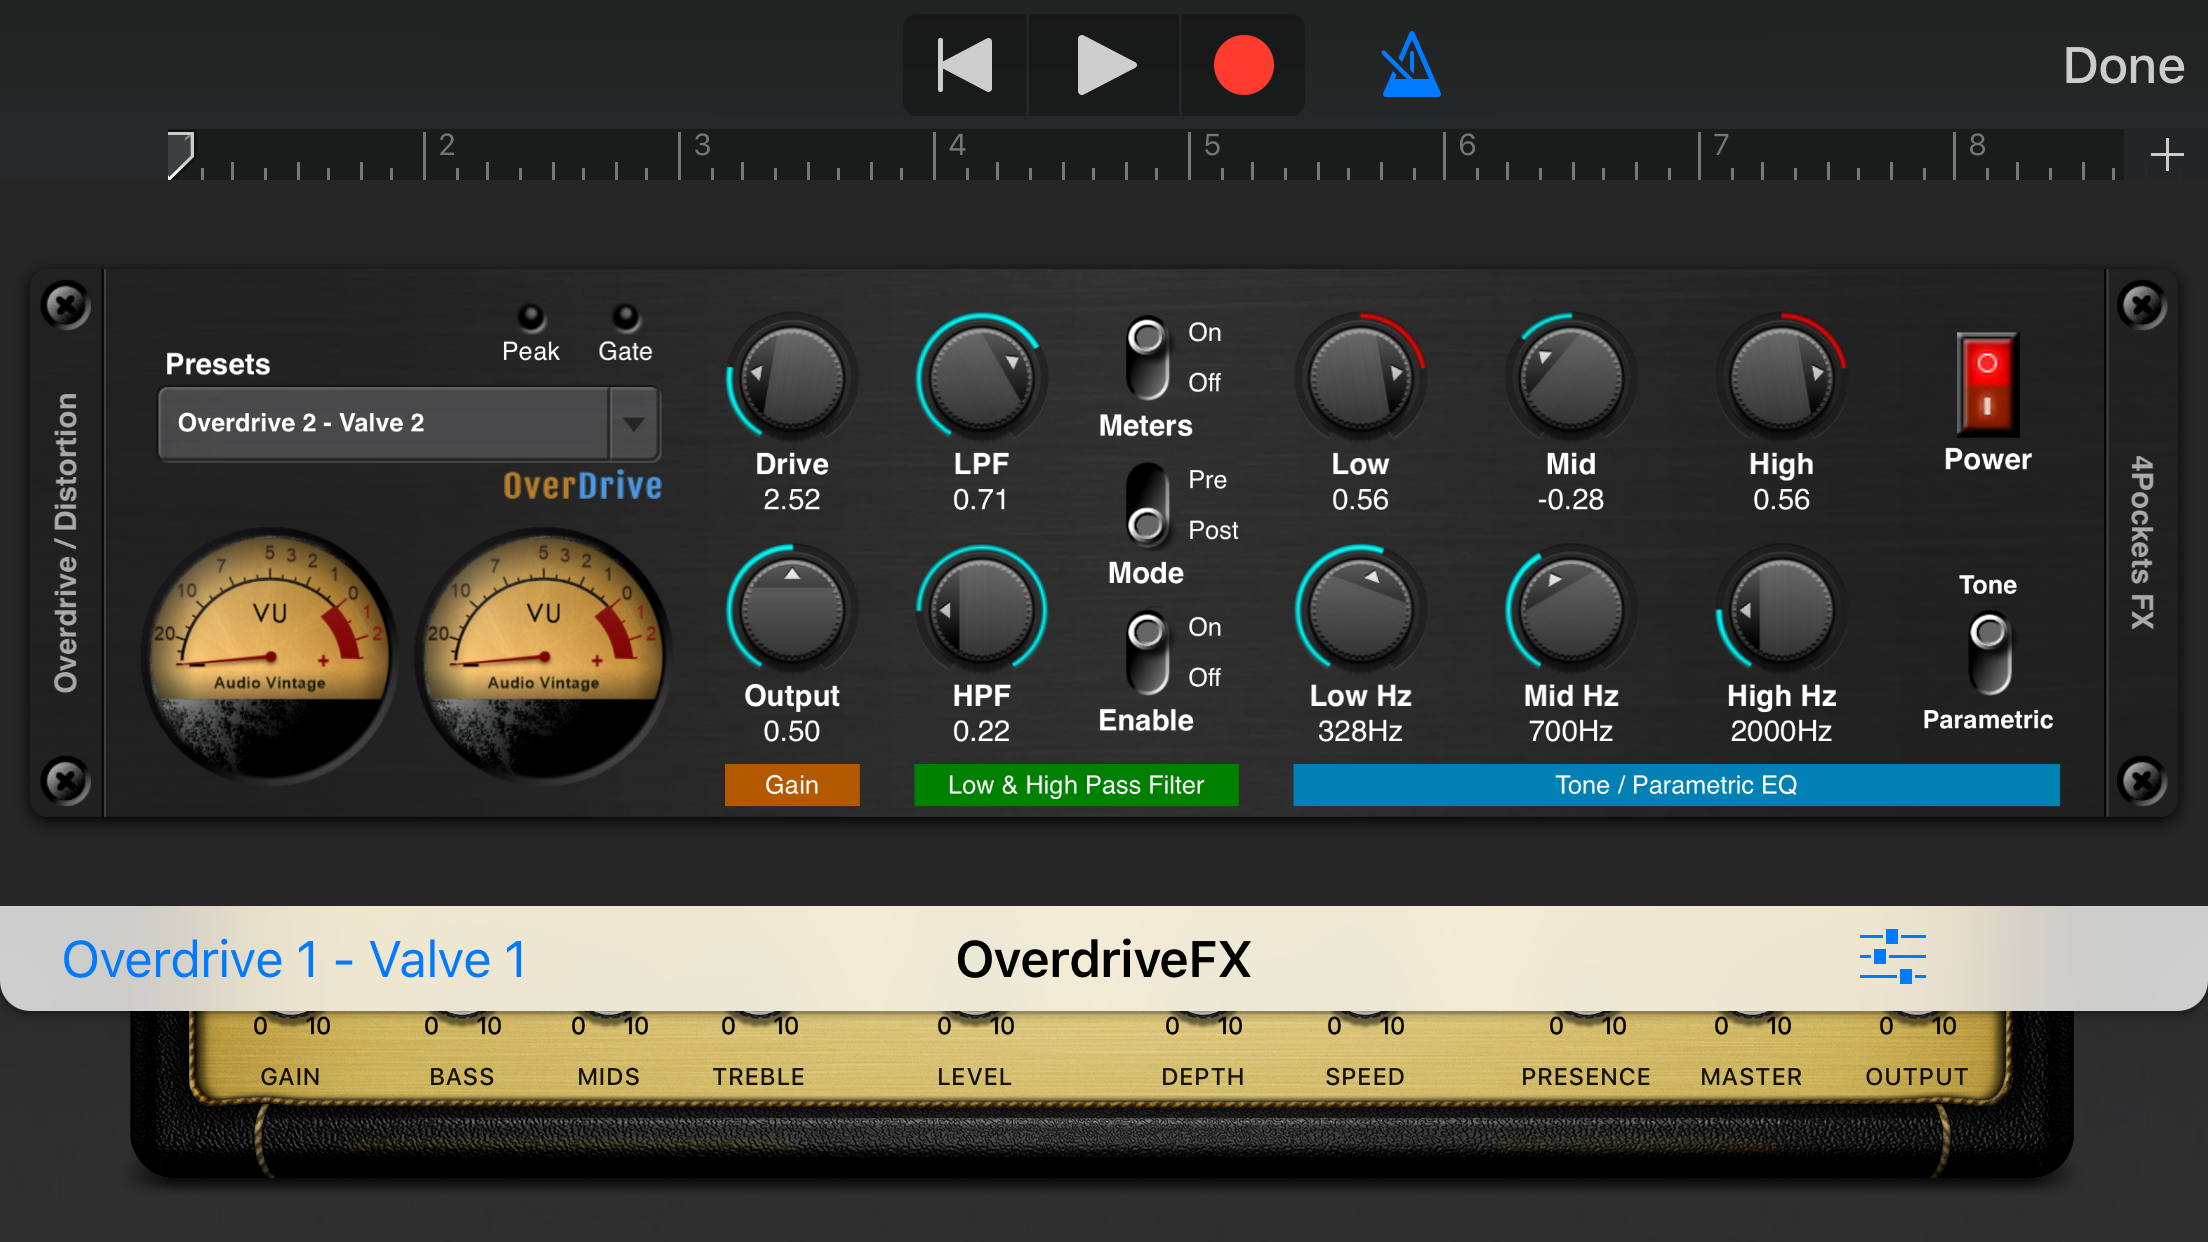Toggle the red Power switch
The width and height of the screenshot is (2208, 1242).
click(1987, 385)
